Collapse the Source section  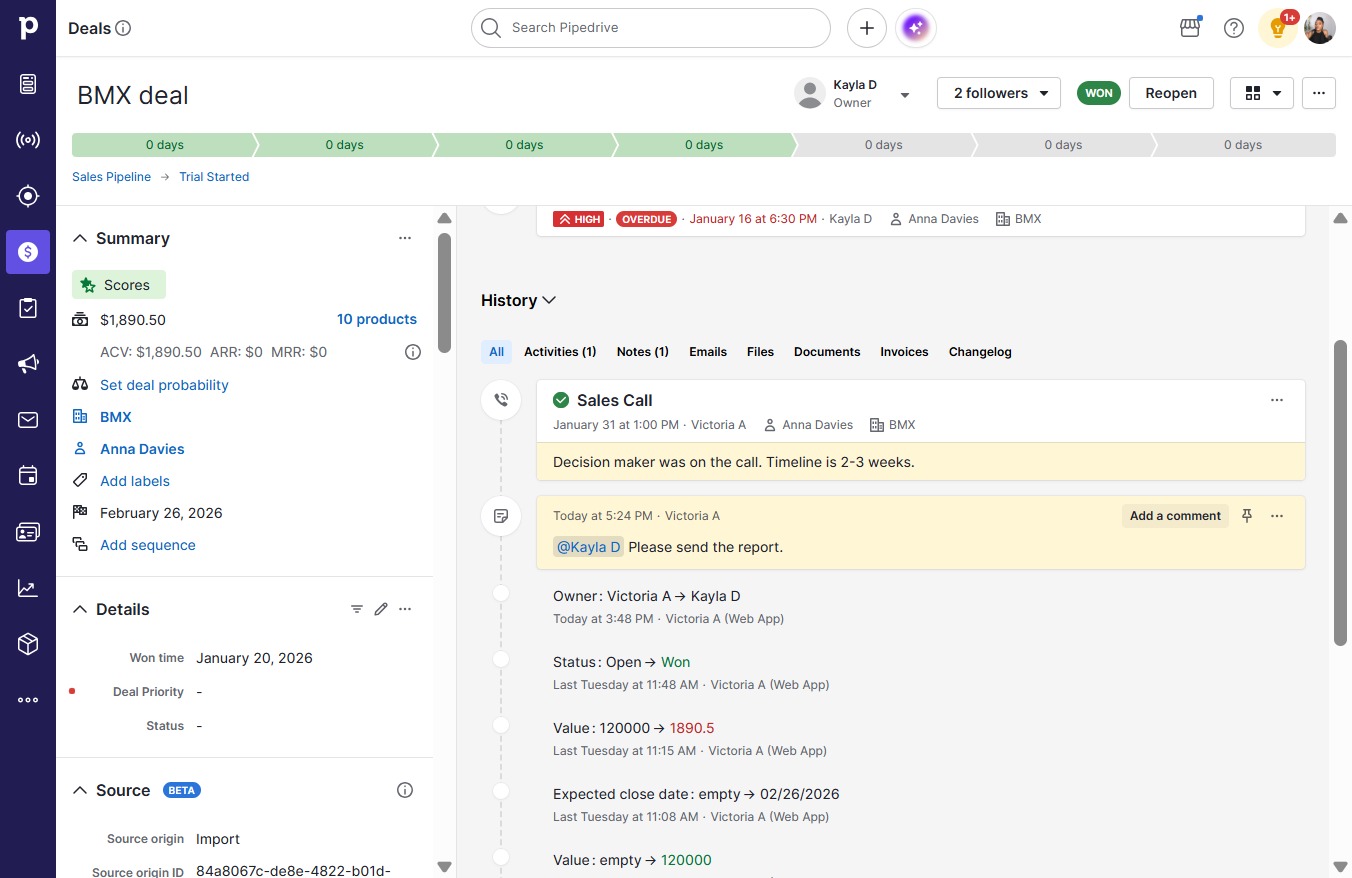click(x=80, y=790)
